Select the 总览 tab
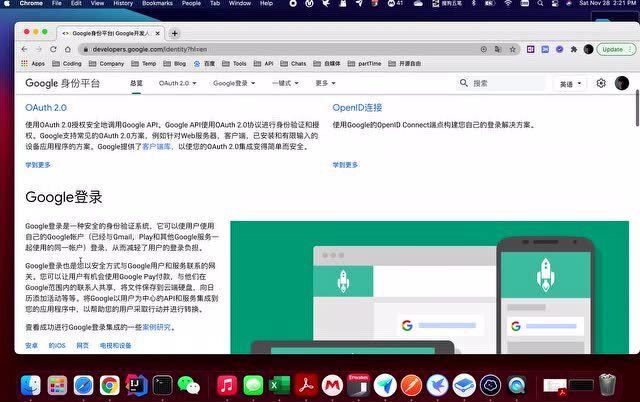Screen dimensions: 640x402 (136, 84)
